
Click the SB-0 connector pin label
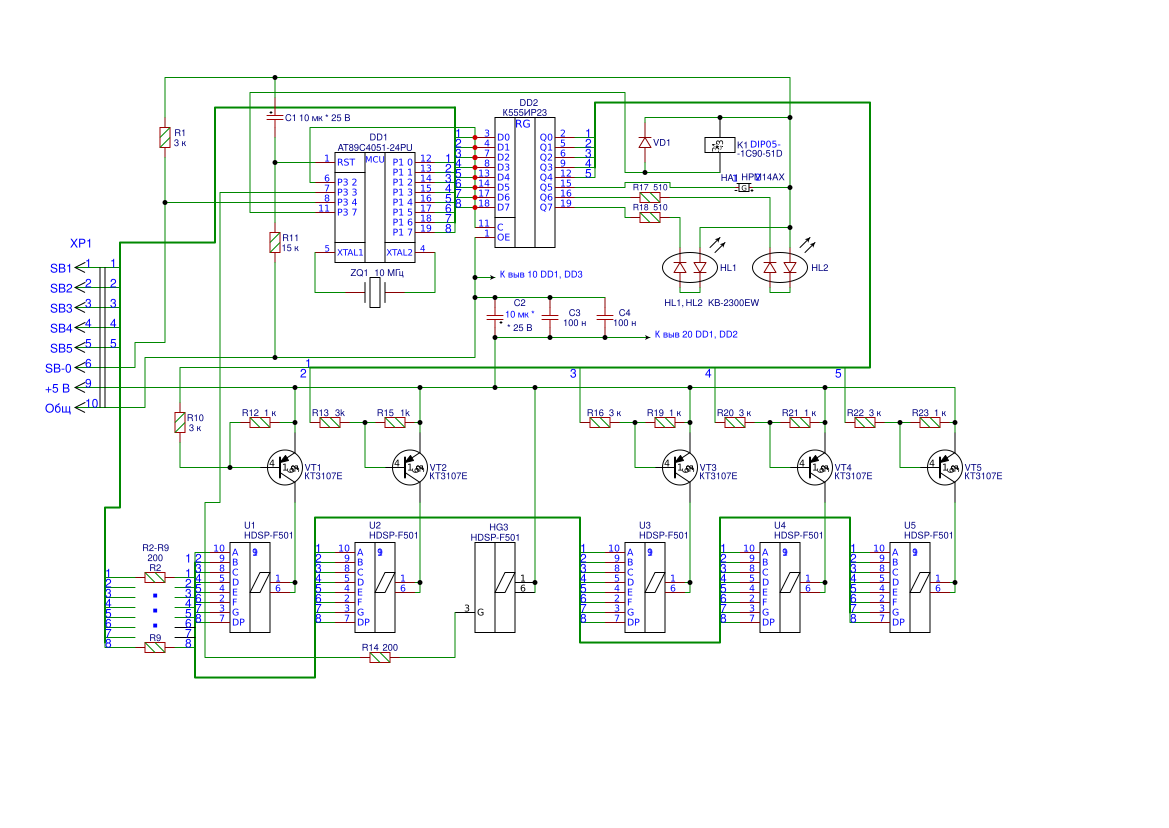point(58,368)
